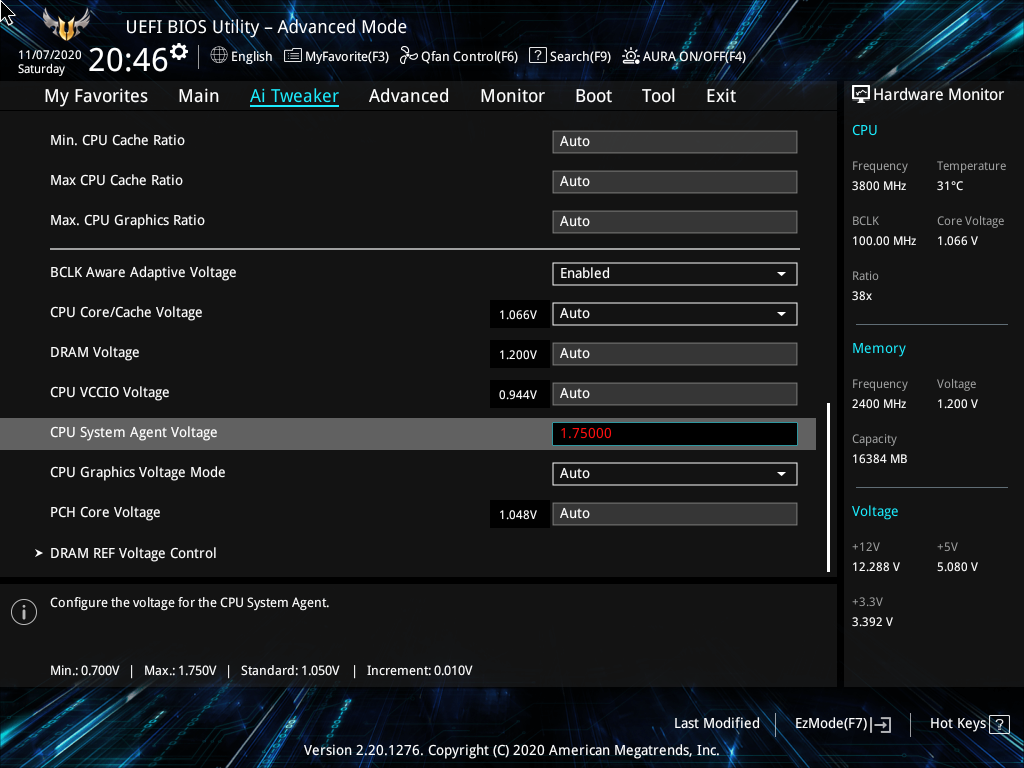Open clock settings gear icon

click(179, 52)
